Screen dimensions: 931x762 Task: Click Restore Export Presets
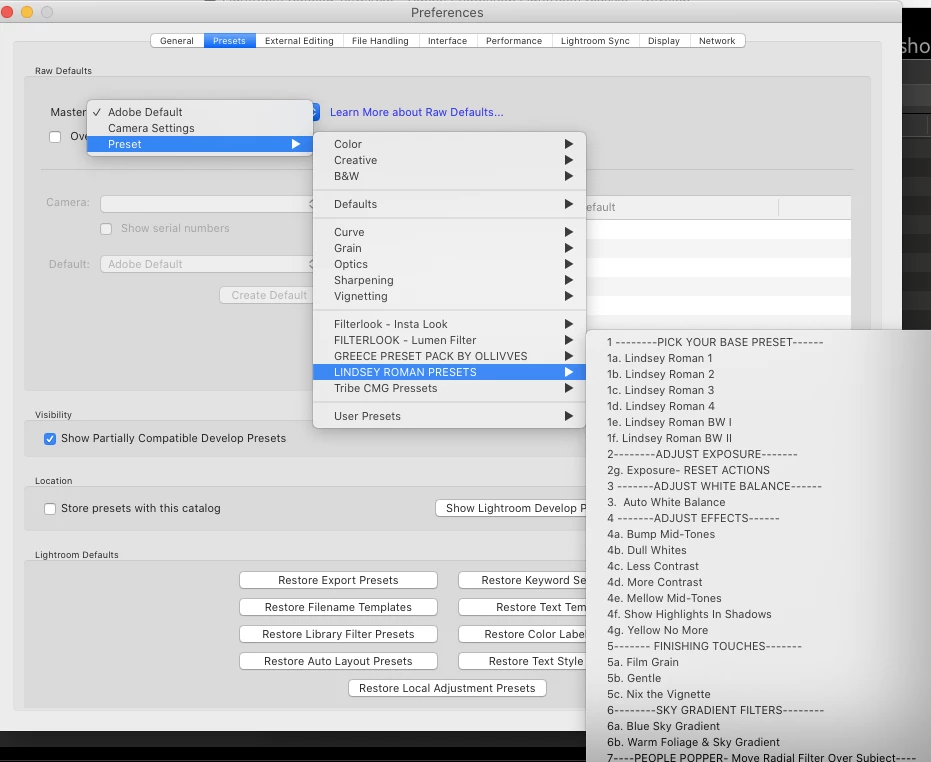click(x=338, y=580)
